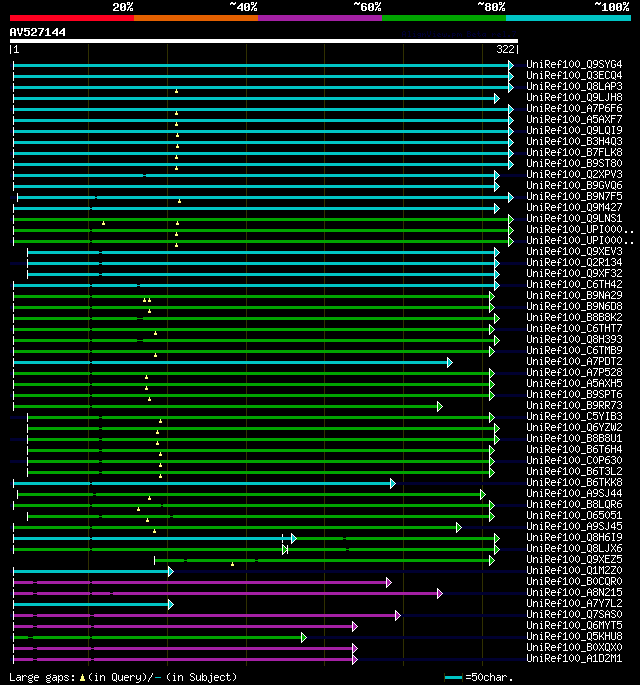Click the UniRef100_Q9XF32 label
Image resolution: width=640 pixels, height=685 pixels.
pos(574,273)
